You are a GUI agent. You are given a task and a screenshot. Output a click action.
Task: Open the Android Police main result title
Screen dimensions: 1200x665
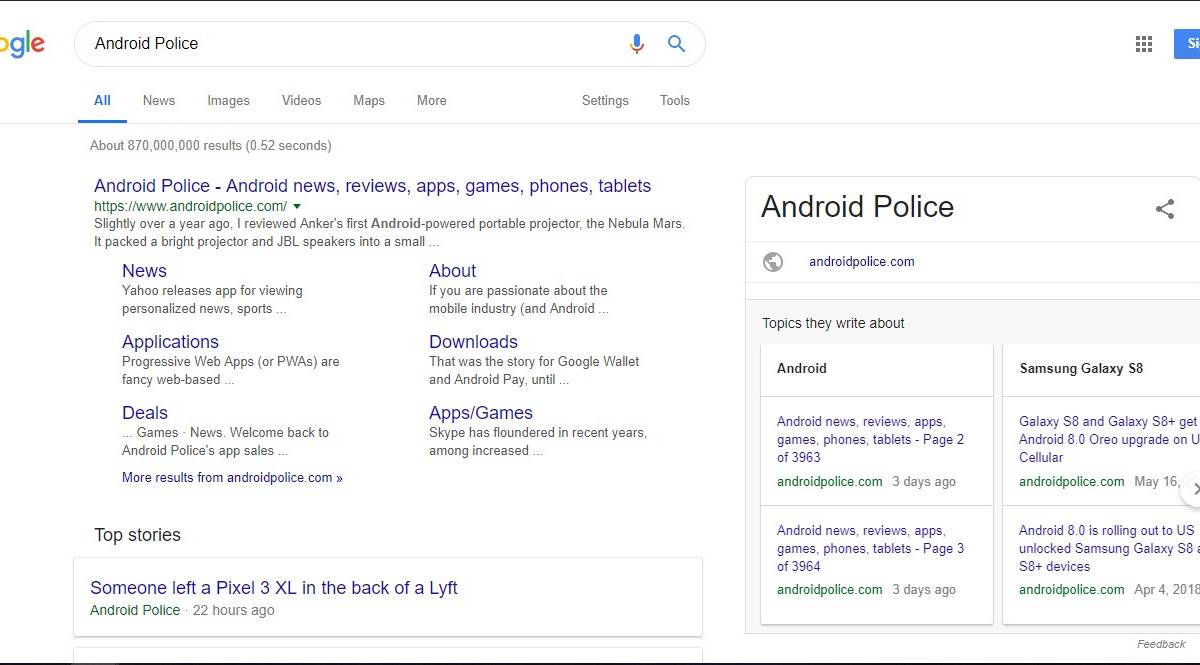click(372, 186)
